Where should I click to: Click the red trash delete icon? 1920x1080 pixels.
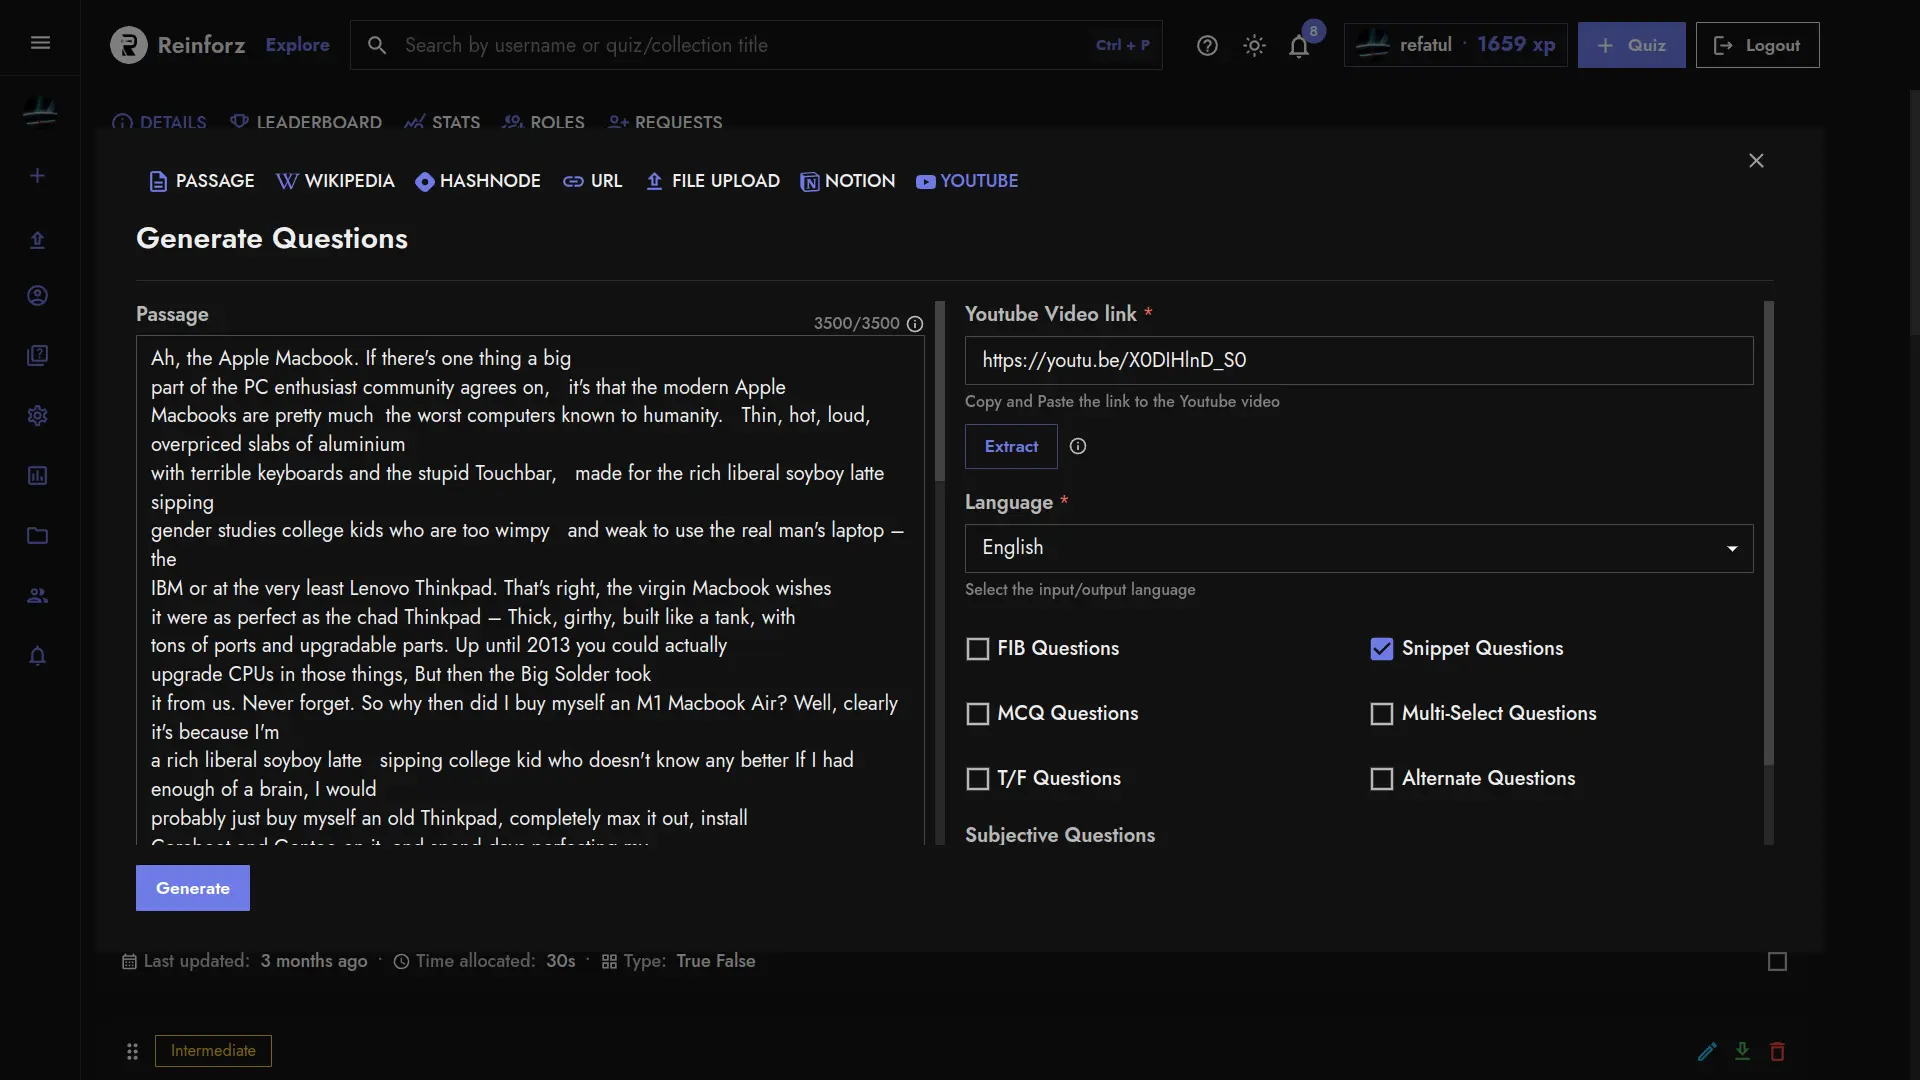(x=1777, y=1051)
